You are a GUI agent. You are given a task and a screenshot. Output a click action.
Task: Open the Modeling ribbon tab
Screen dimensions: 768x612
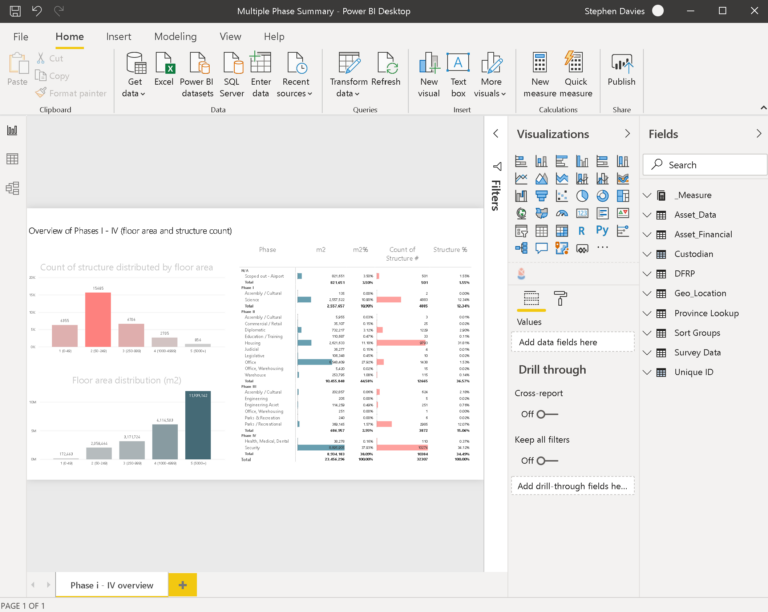pyautogui.click(x=175, y=36)
